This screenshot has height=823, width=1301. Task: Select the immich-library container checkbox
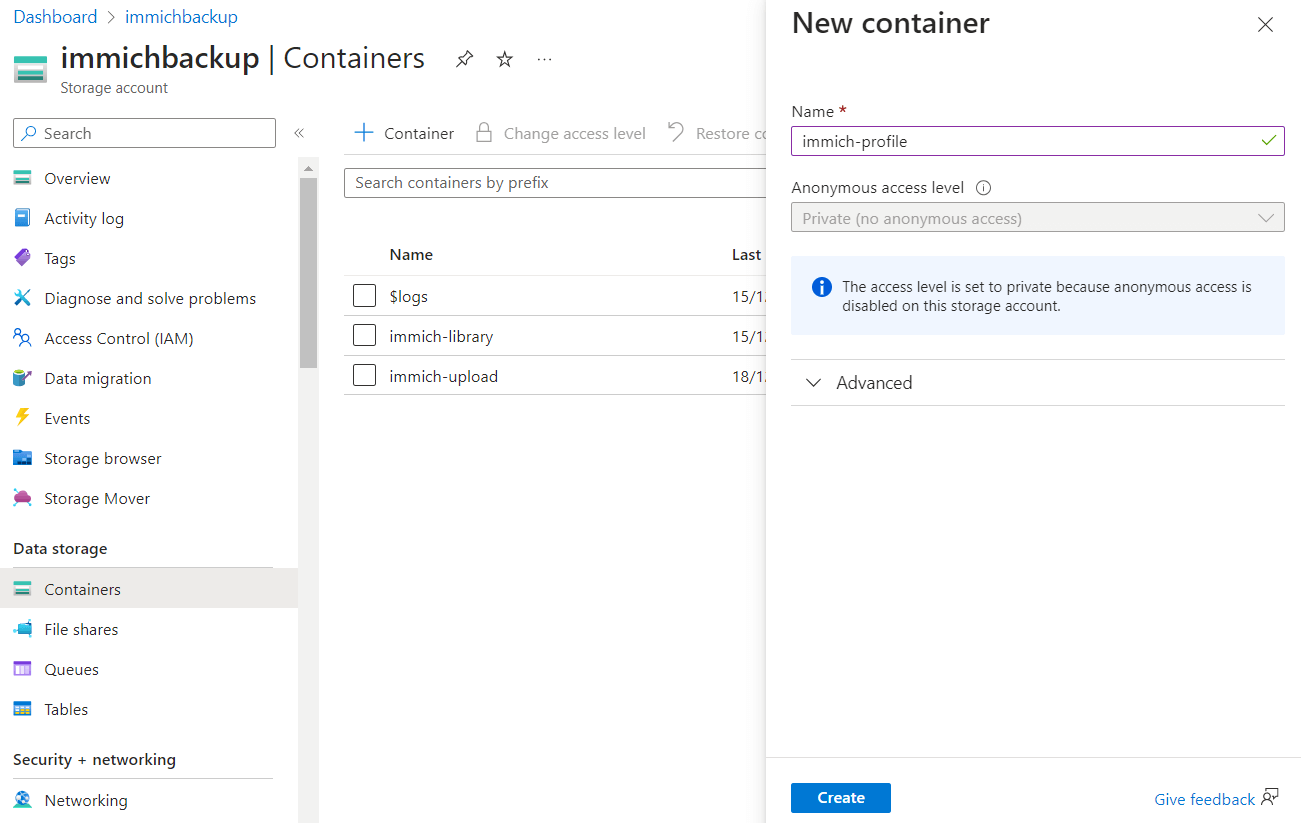(x=364, y=336)
